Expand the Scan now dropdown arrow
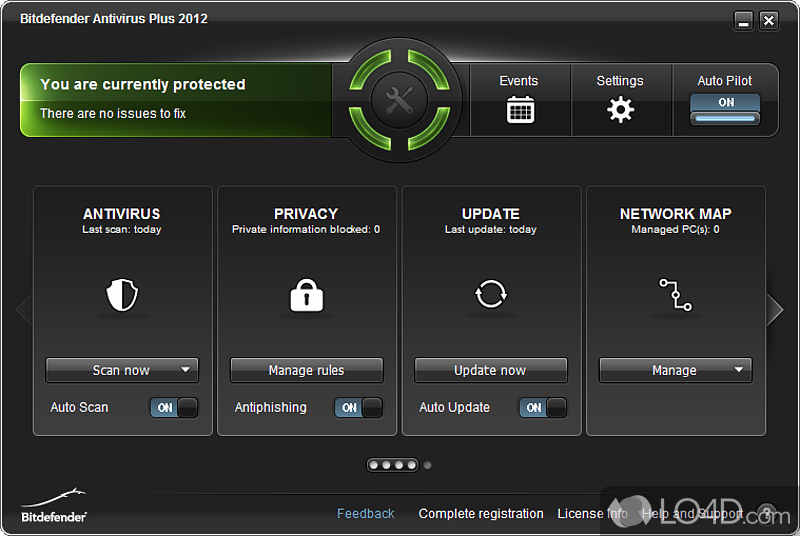Viewport: 800px width, 536px height. coord(186,370)
